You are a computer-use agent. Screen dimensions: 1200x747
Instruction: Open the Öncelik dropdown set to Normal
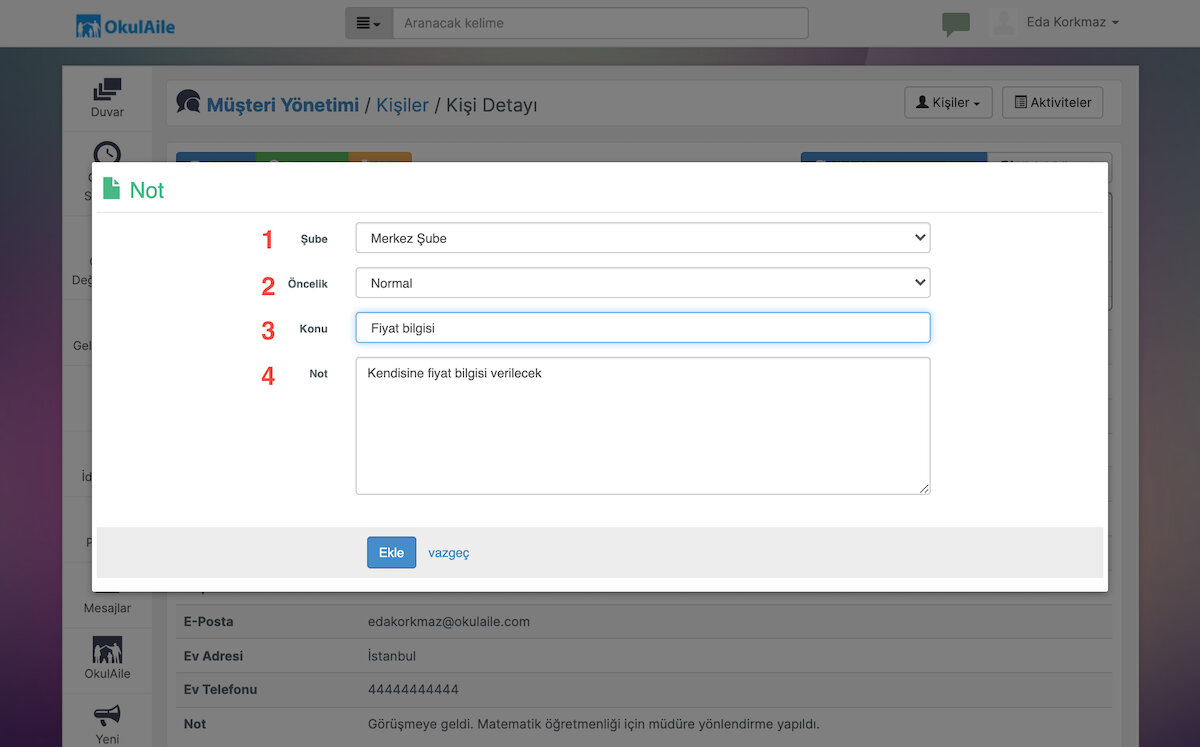coord(643,283)
